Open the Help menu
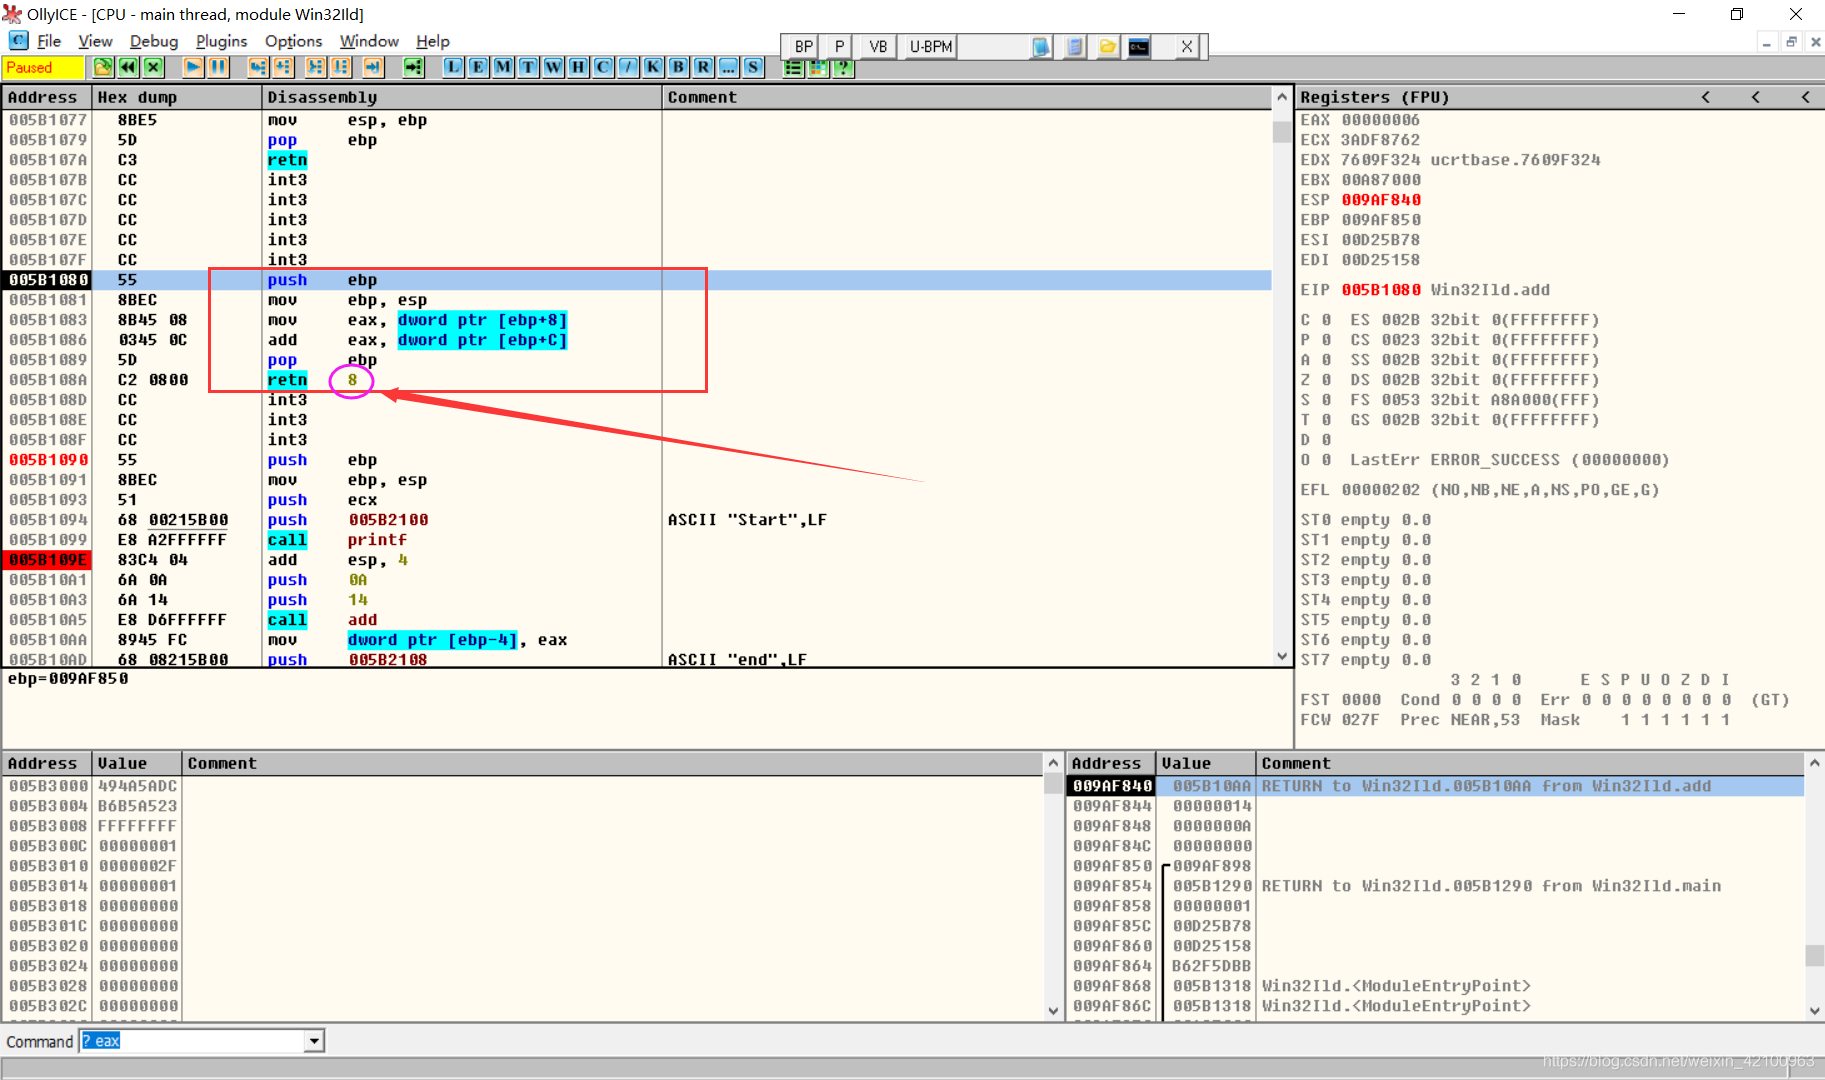1825x1080 pixels. 433,41
